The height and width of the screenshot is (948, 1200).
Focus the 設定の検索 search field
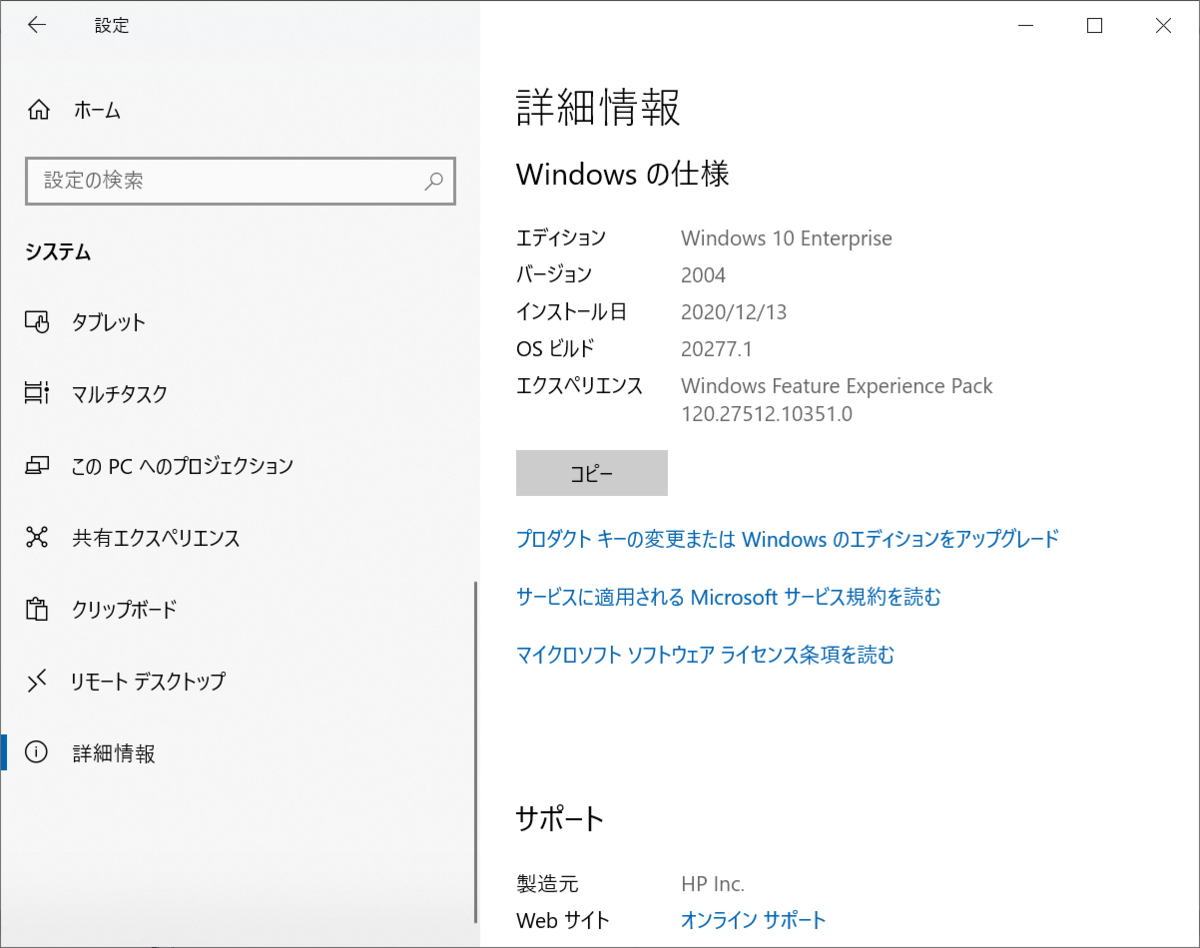(x=240, y=181)
